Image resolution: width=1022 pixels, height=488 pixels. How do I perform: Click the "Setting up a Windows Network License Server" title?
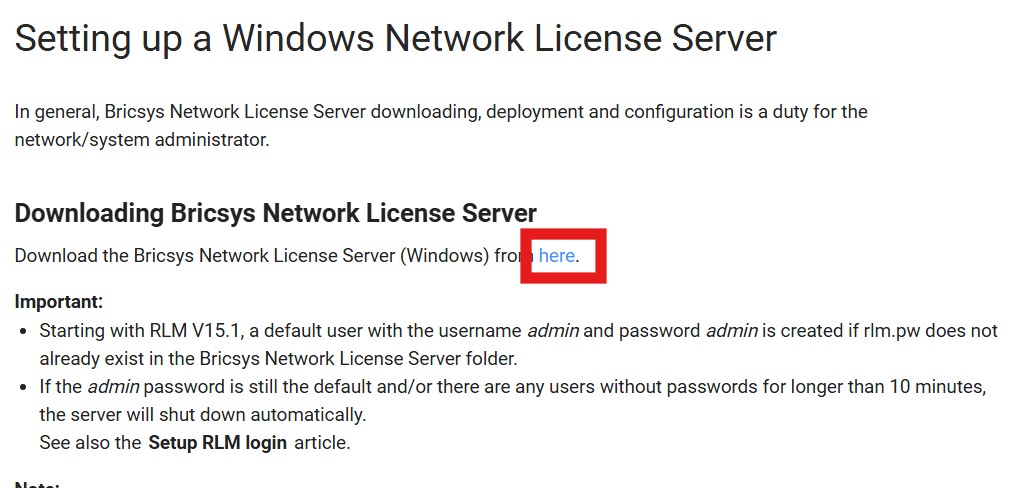tap(395, 38)
